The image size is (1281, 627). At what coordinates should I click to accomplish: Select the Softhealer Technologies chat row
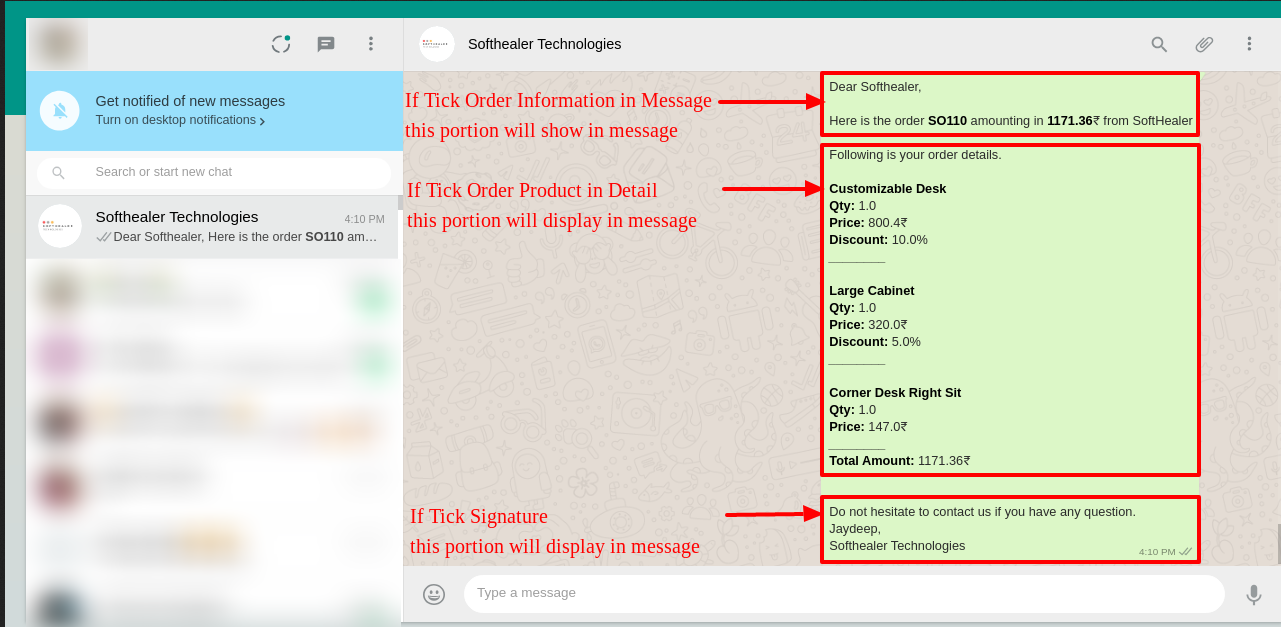(212, 227)
